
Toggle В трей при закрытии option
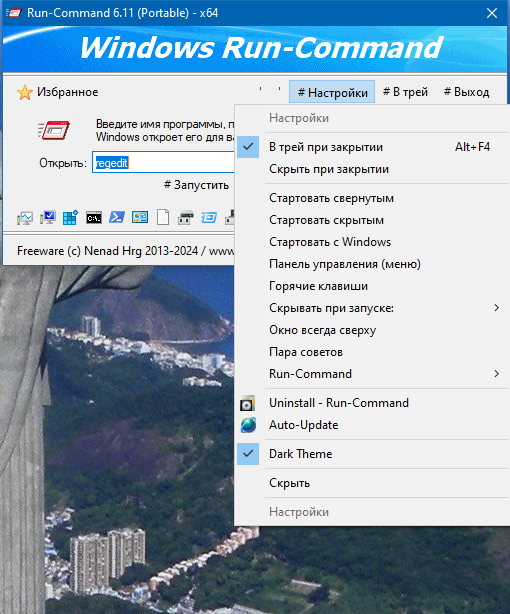tap(372, 147)
